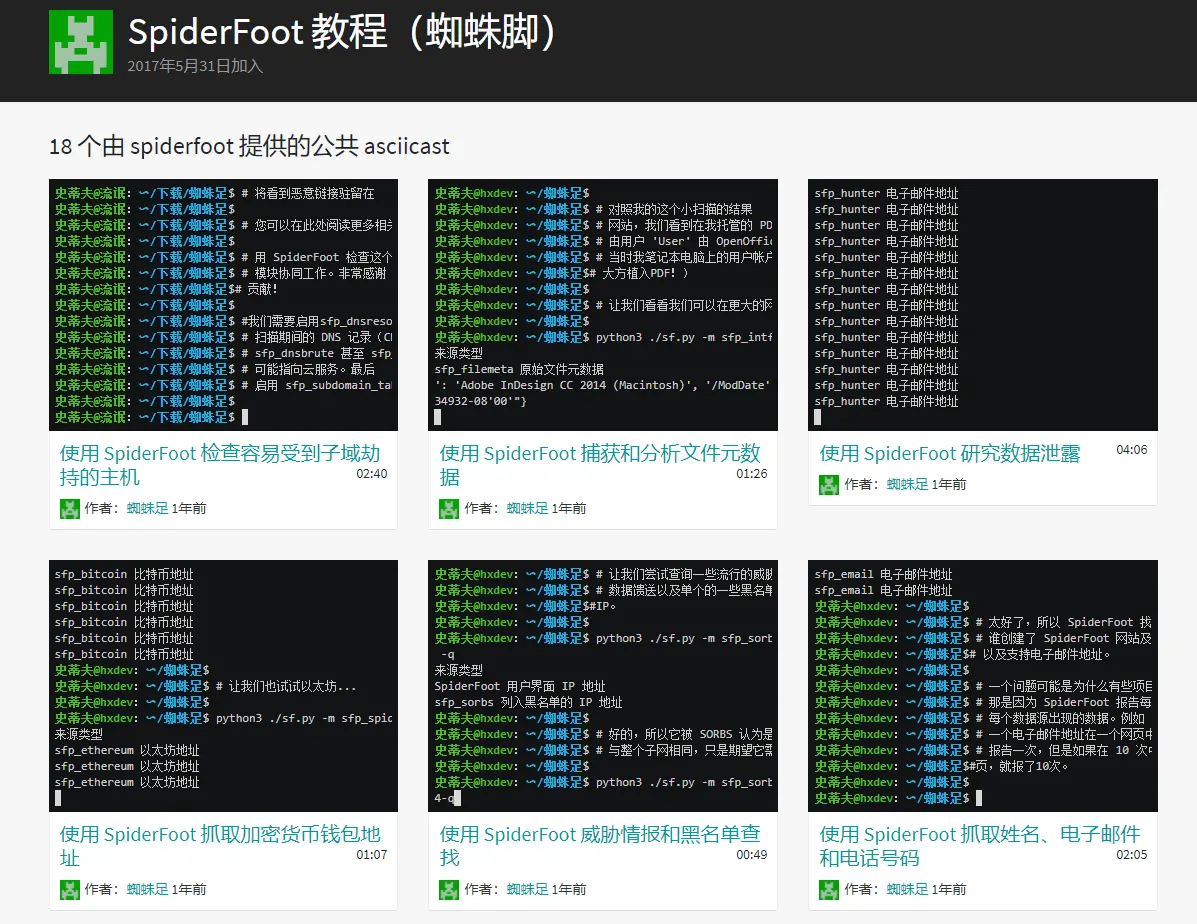The width and height of the screenshot is (1197, 924).
Task: Open the sfp_hunter email address thumbnail
Action: 982,305
